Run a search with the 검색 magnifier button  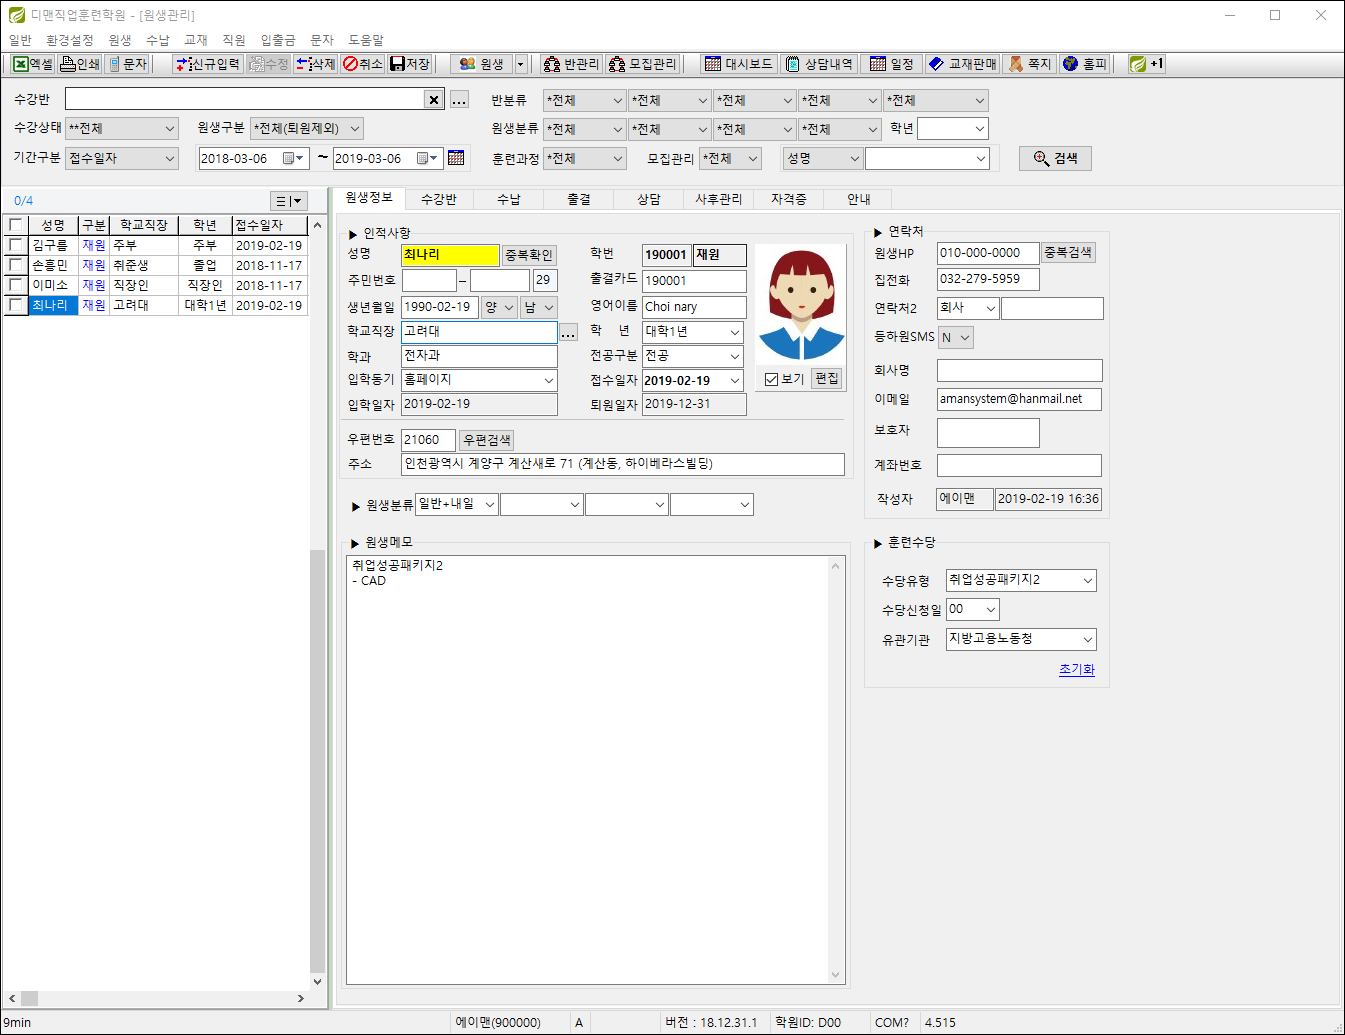[1055, 158]
